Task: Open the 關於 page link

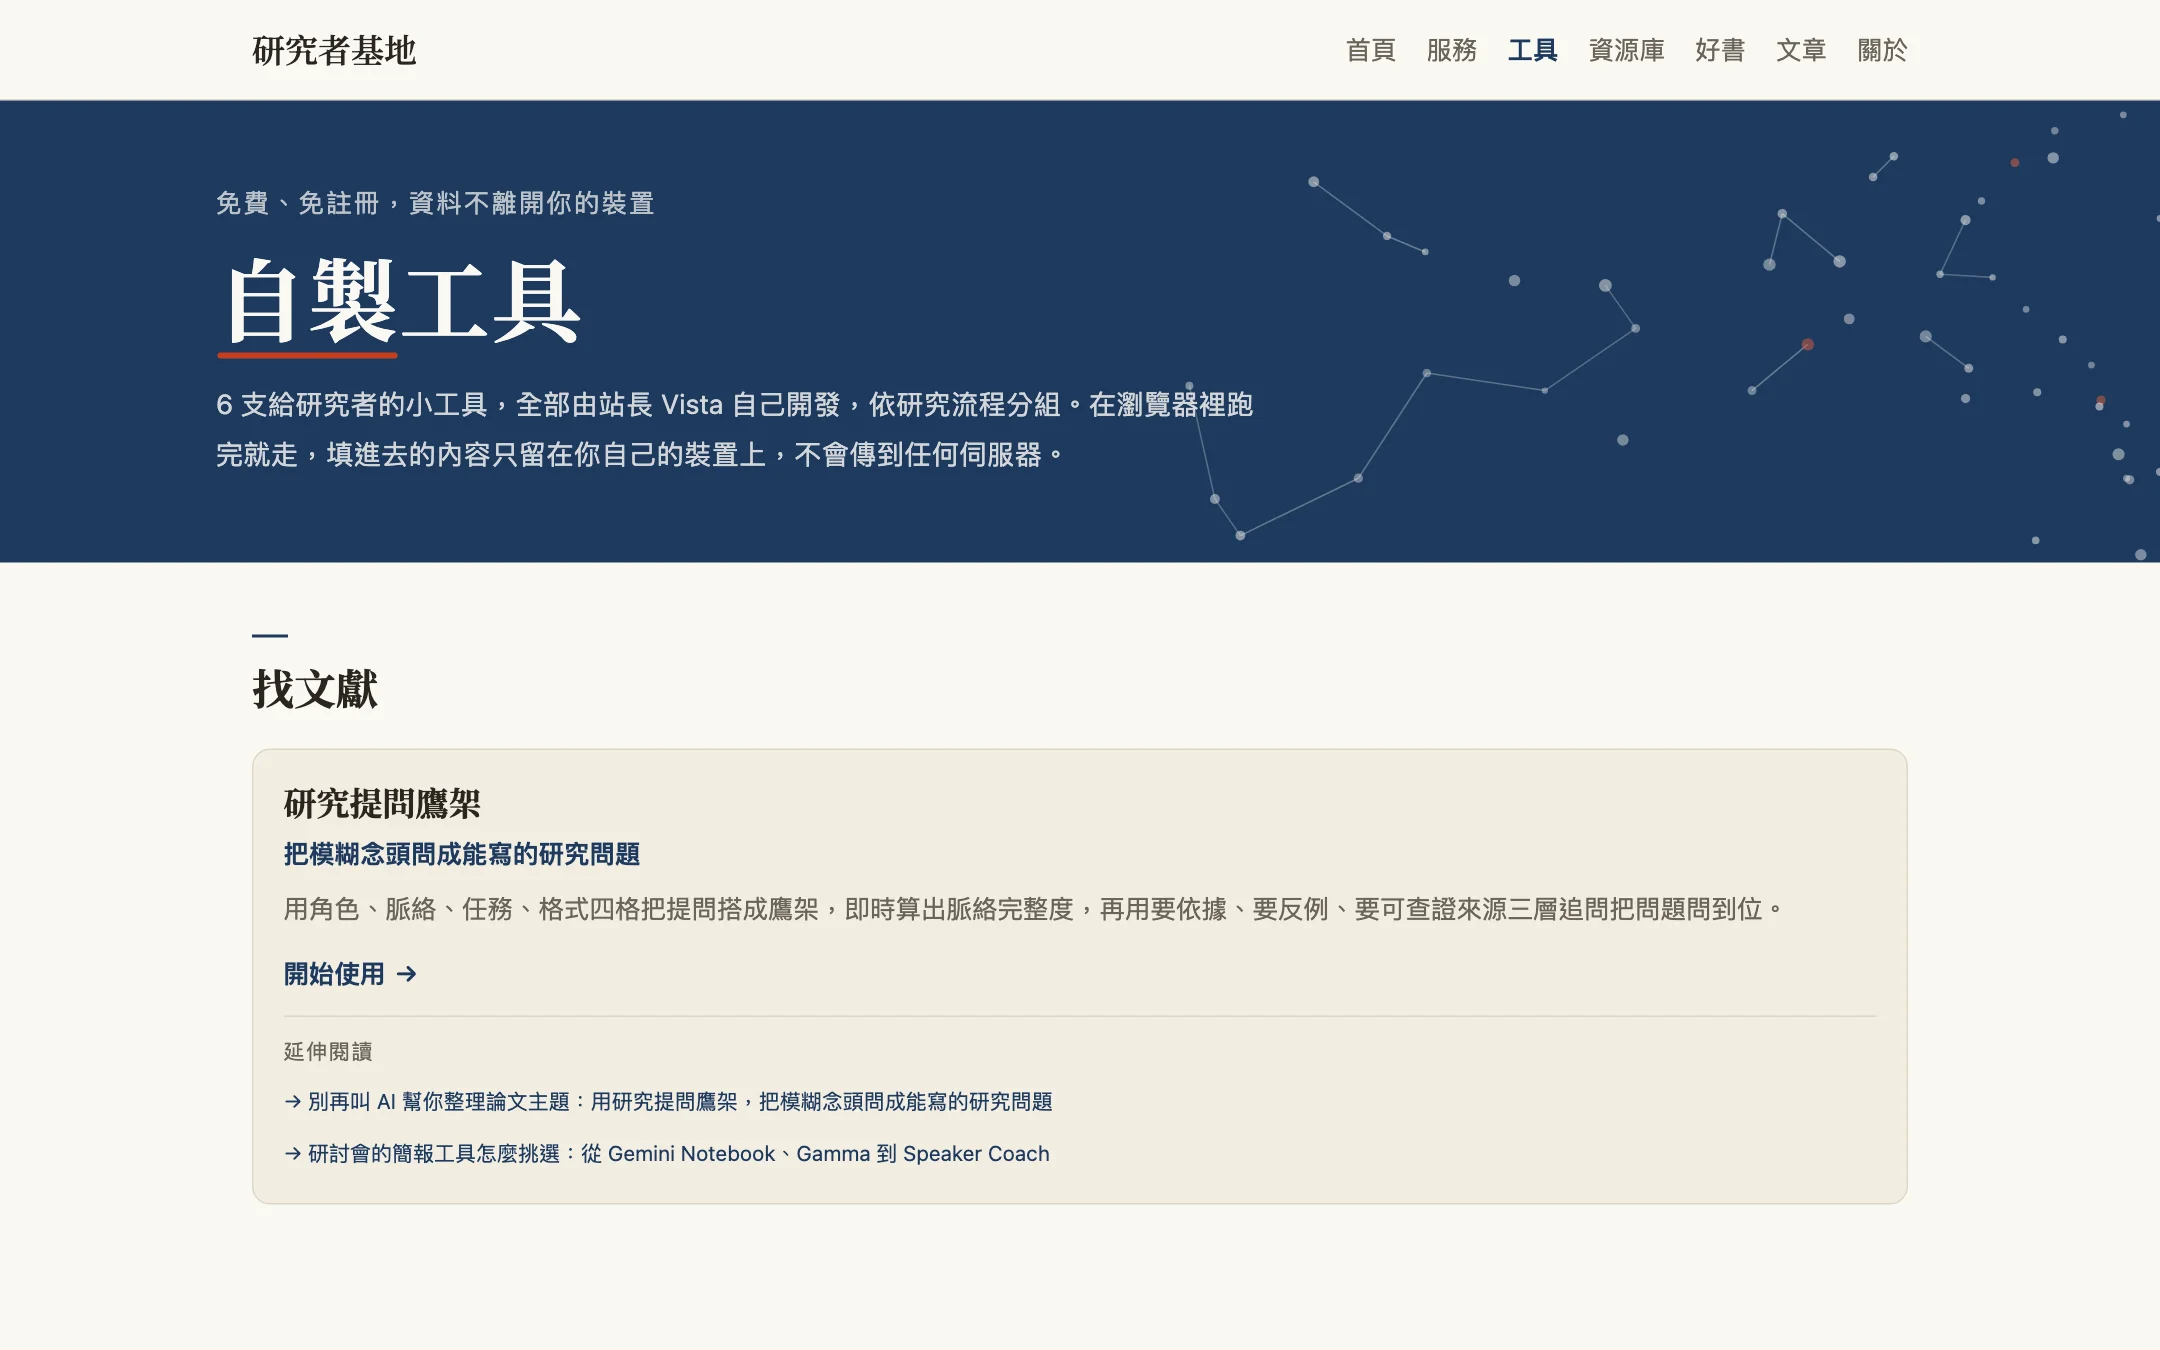Action: [1882, 50]
